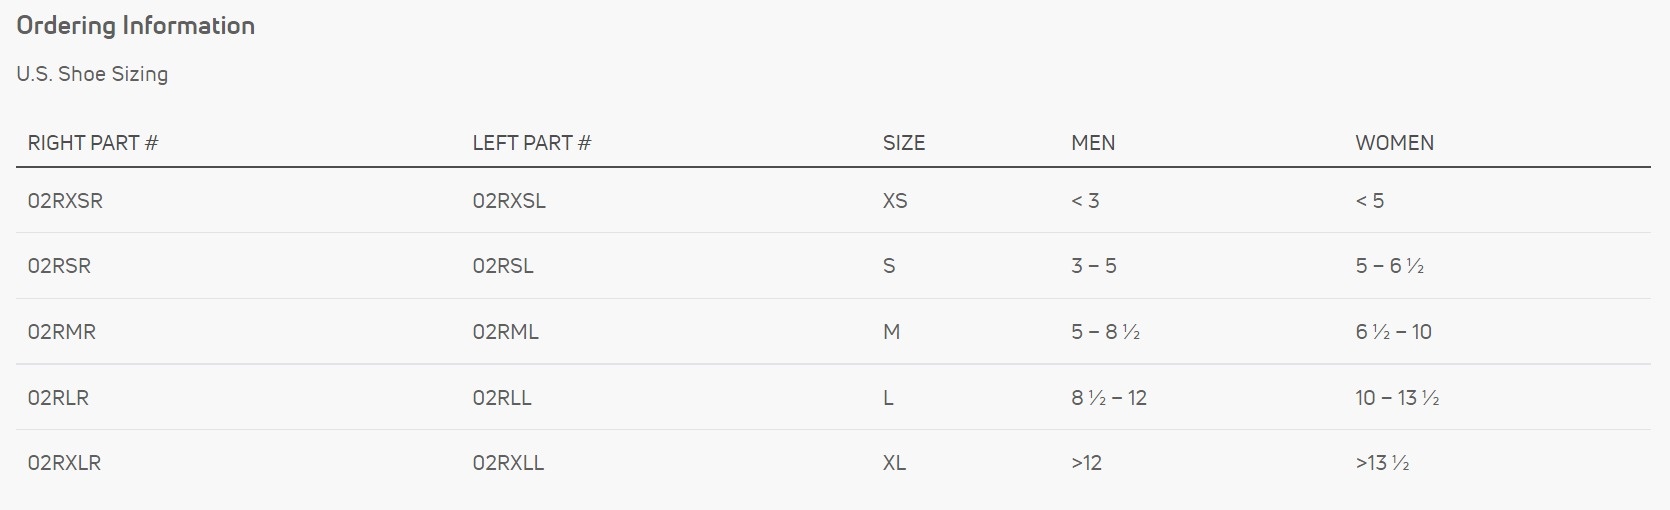The width and height of the screenshot is (1670, 510).
Task: Select left part number 02RXSL
Action: click(x=509, y=201)
